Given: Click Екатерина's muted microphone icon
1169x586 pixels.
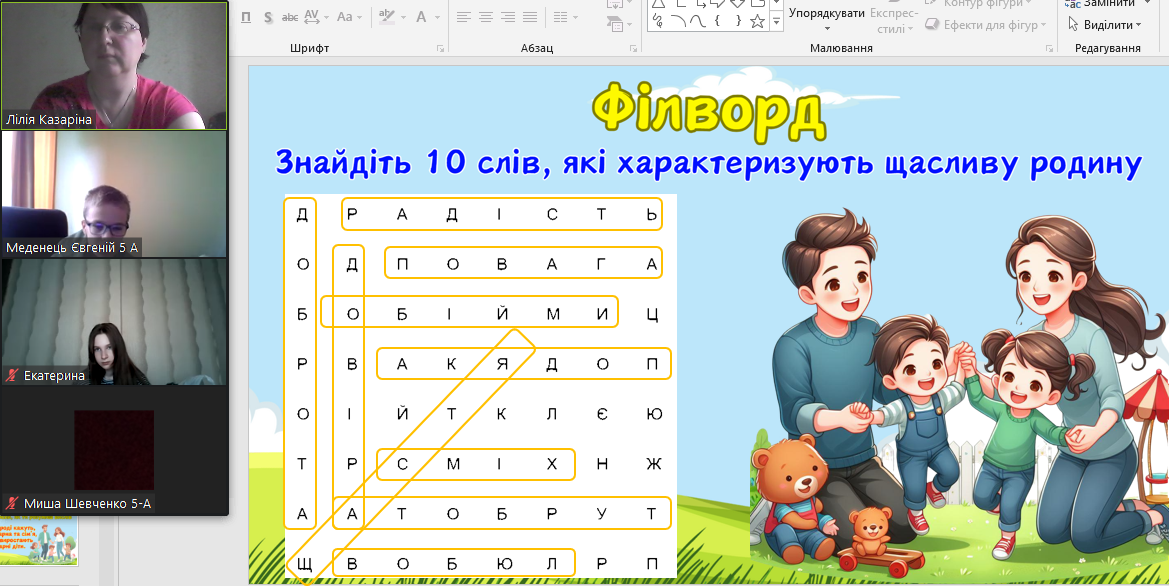Looking at the screenshot, I should 11,376.
